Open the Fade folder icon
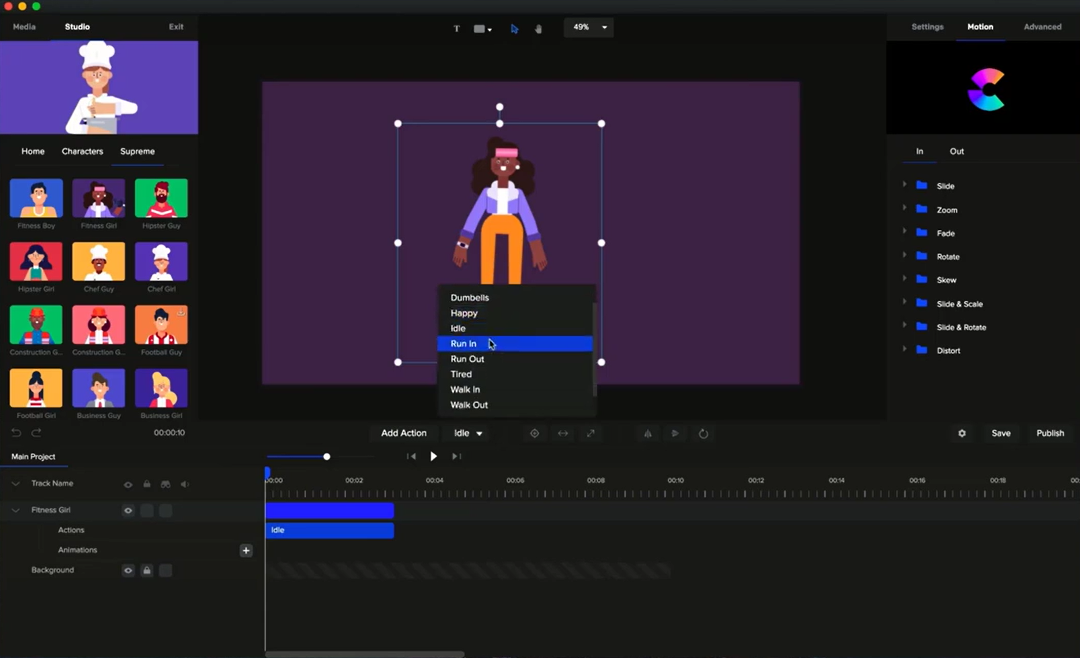Image resolution: width=1080 pixels, height=658 pixels. [x=922, y=232]
